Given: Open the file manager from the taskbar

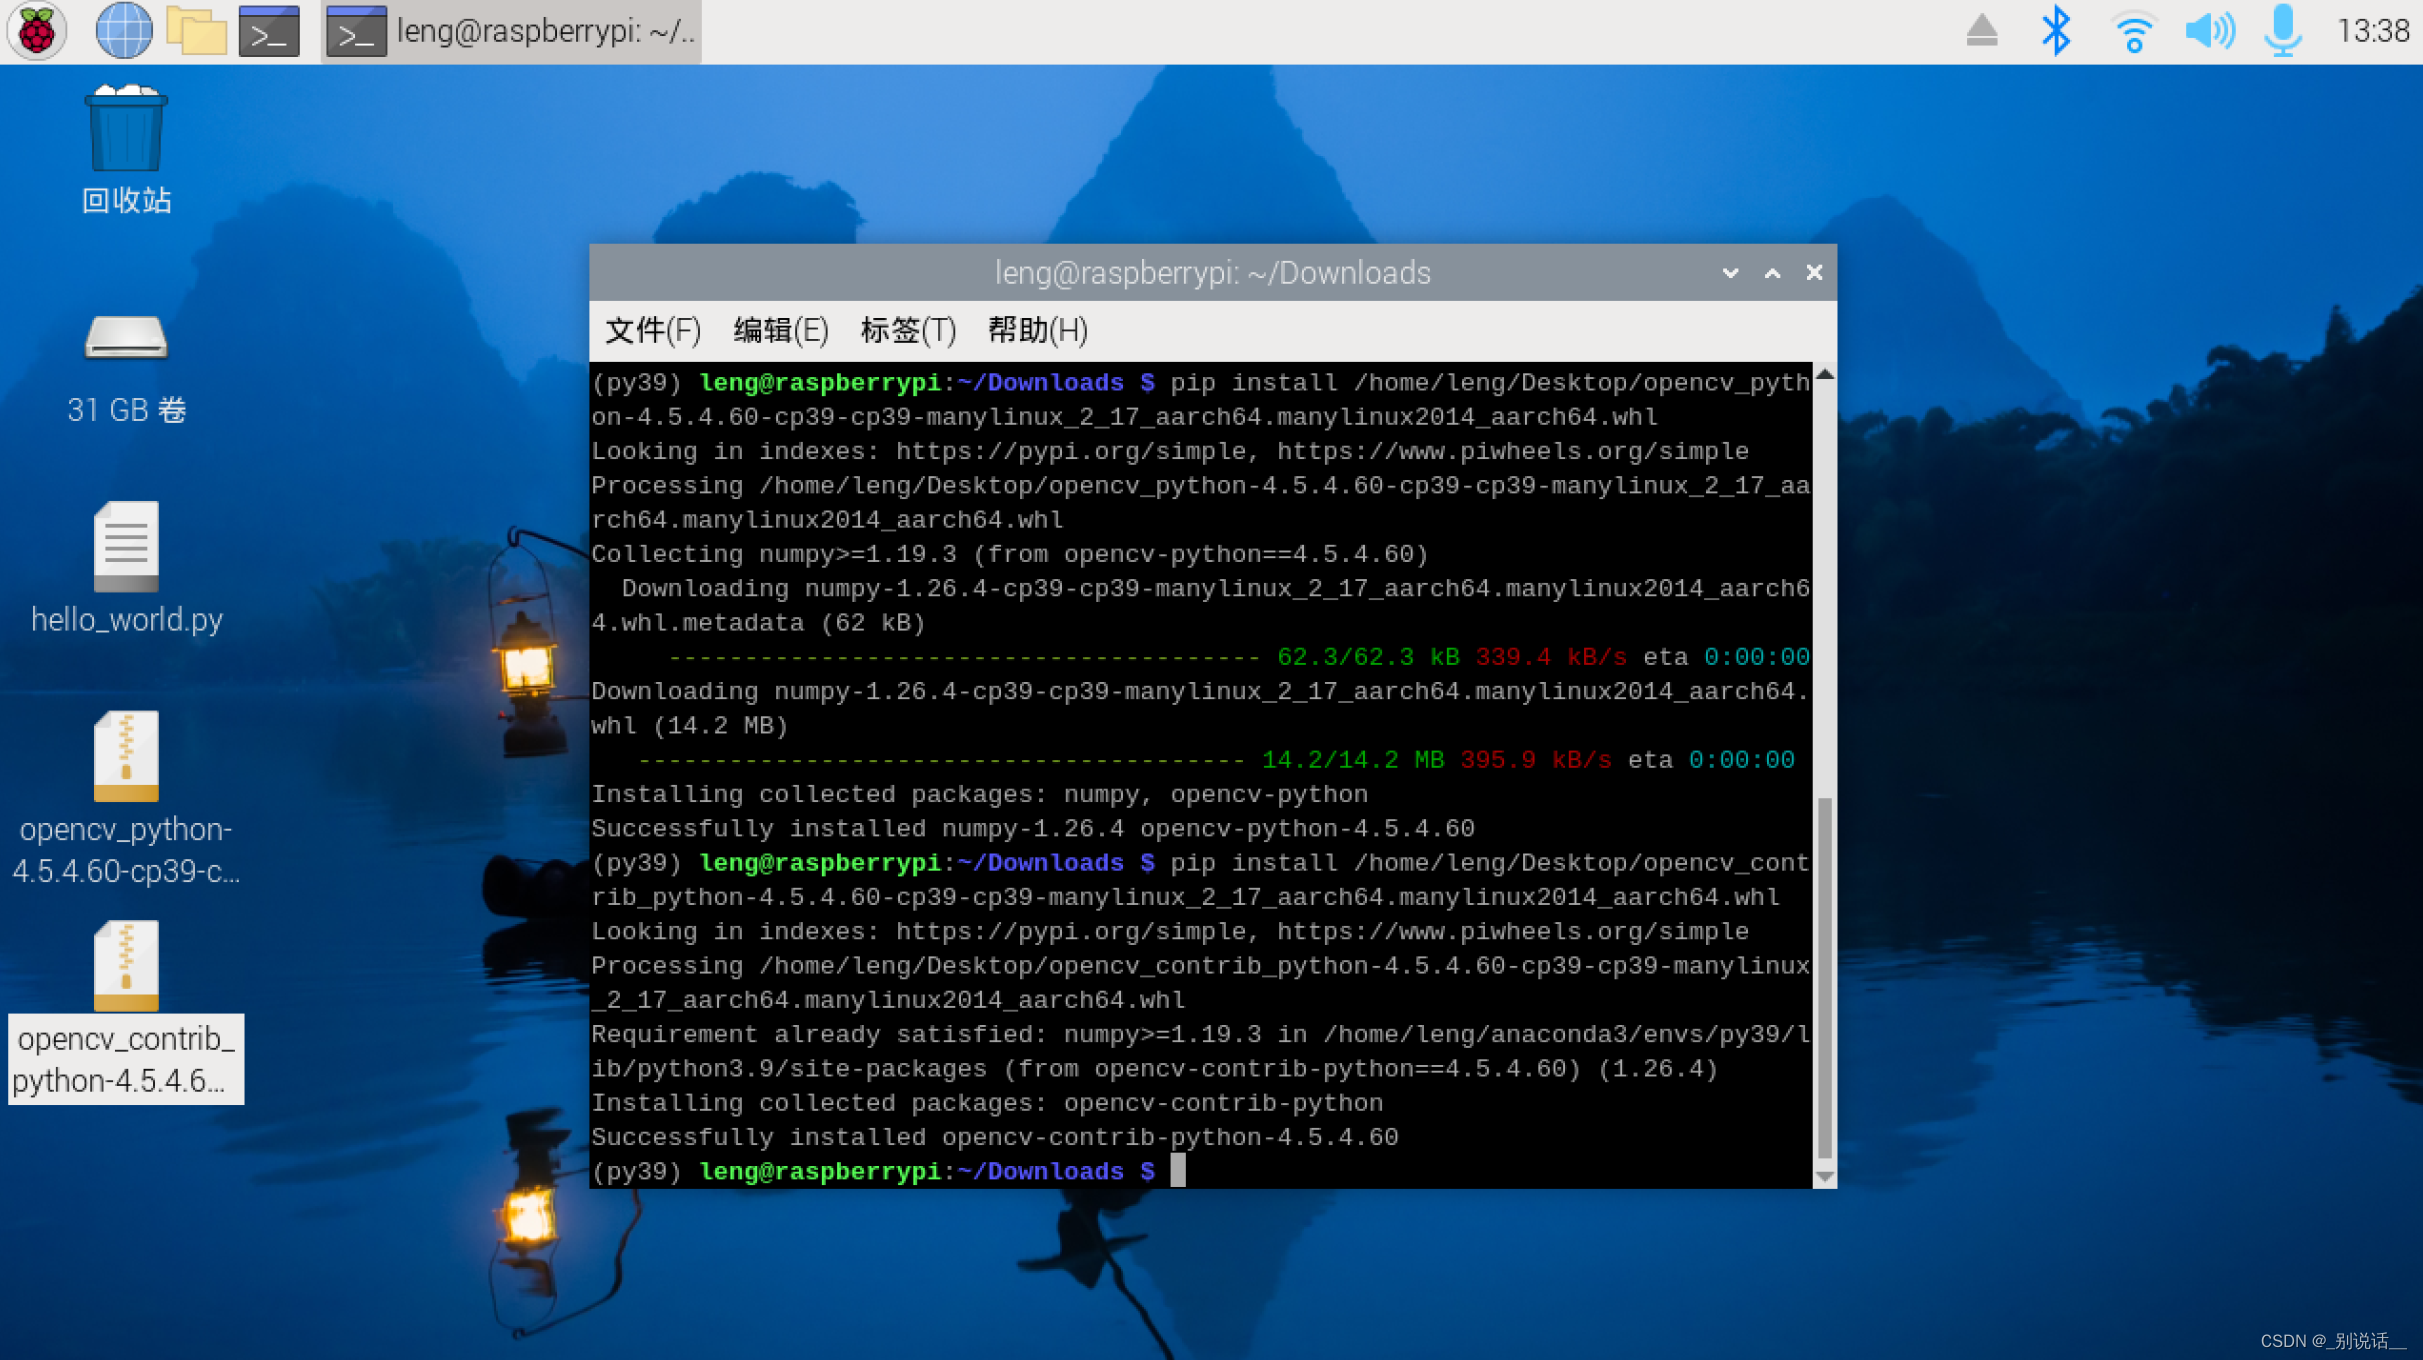Looking at the screenshot, I should (x=196, y=31).
